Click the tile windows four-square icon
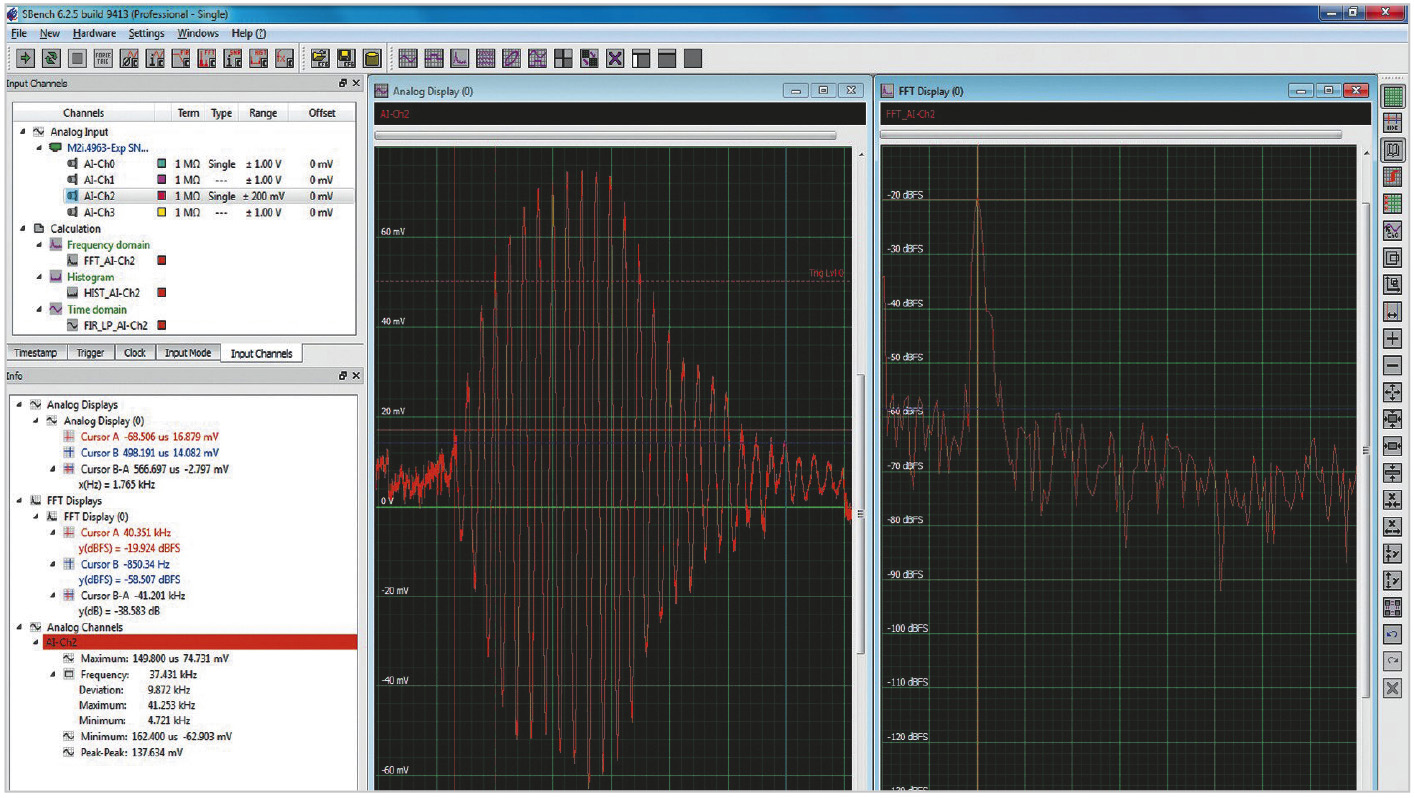1414x798 pixels. [x=563, y=58]
